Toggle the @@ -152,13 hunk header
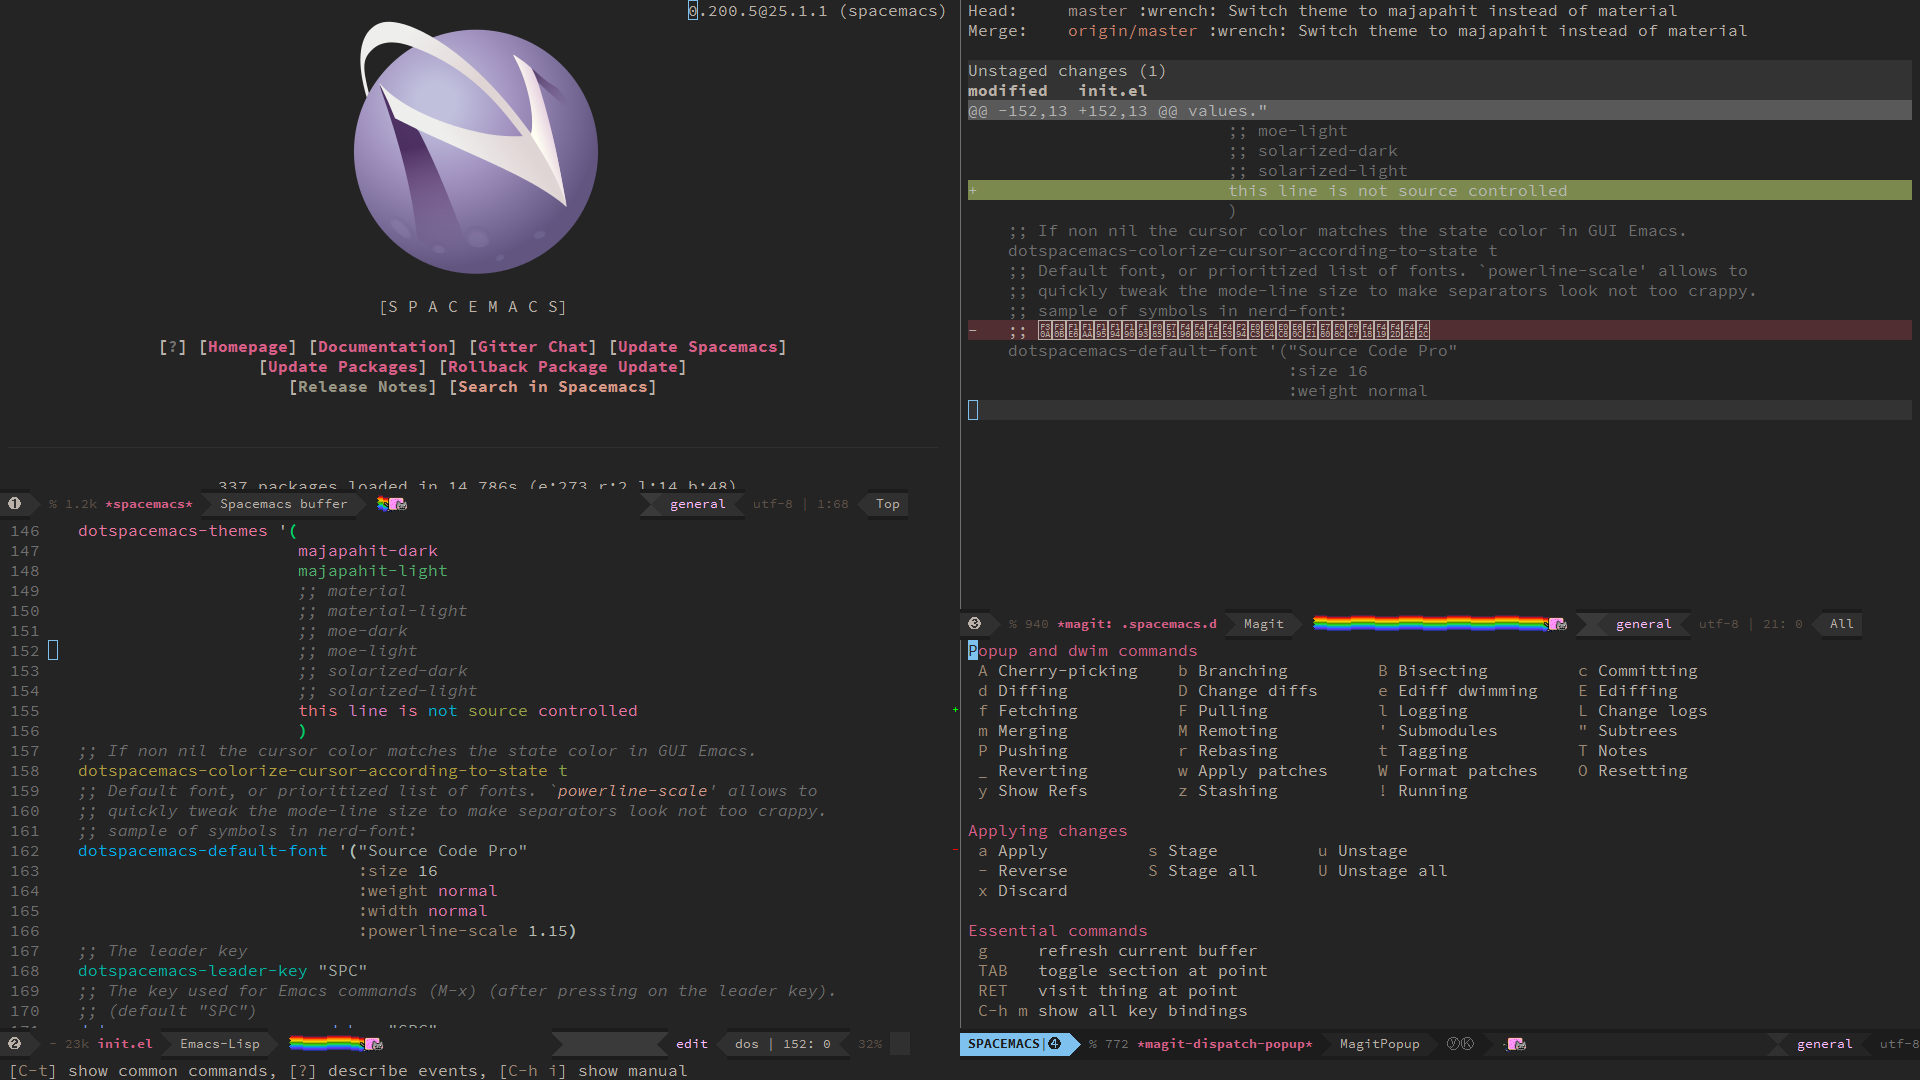 (1440, 111)
